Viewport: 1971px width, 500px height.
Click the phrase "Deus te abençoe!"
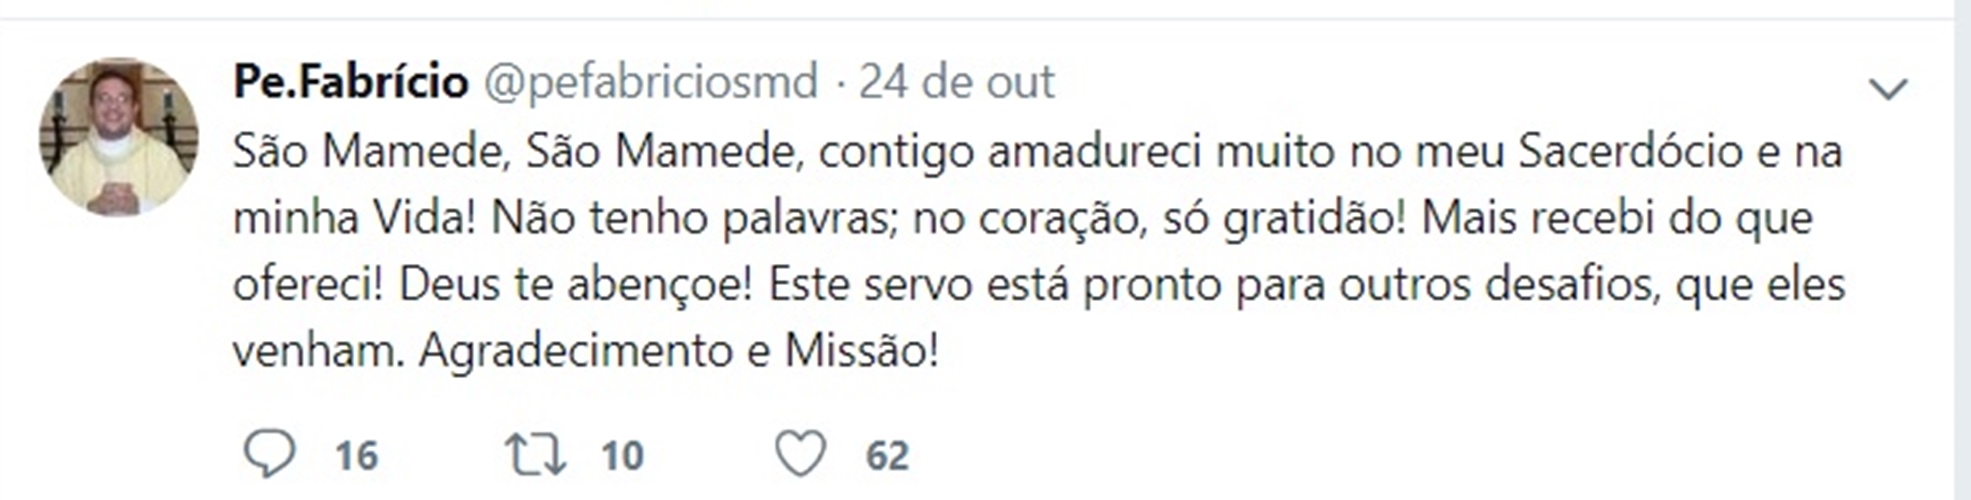pyautogui.click(x=575, y=285)
